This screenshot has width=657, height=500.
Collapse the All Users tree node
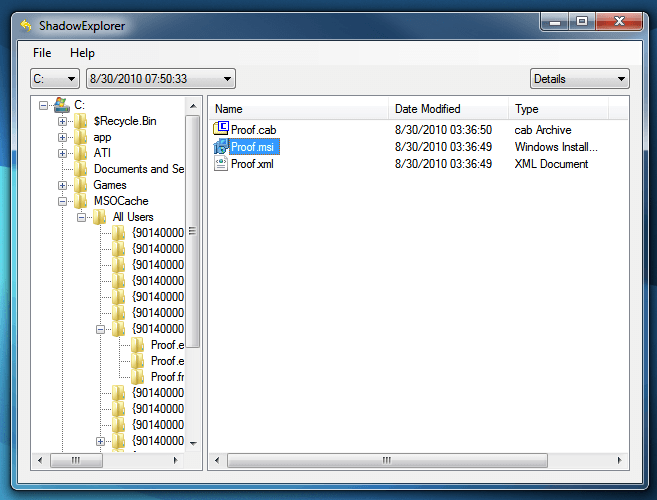pyautogui.click(x=82, y=217)
